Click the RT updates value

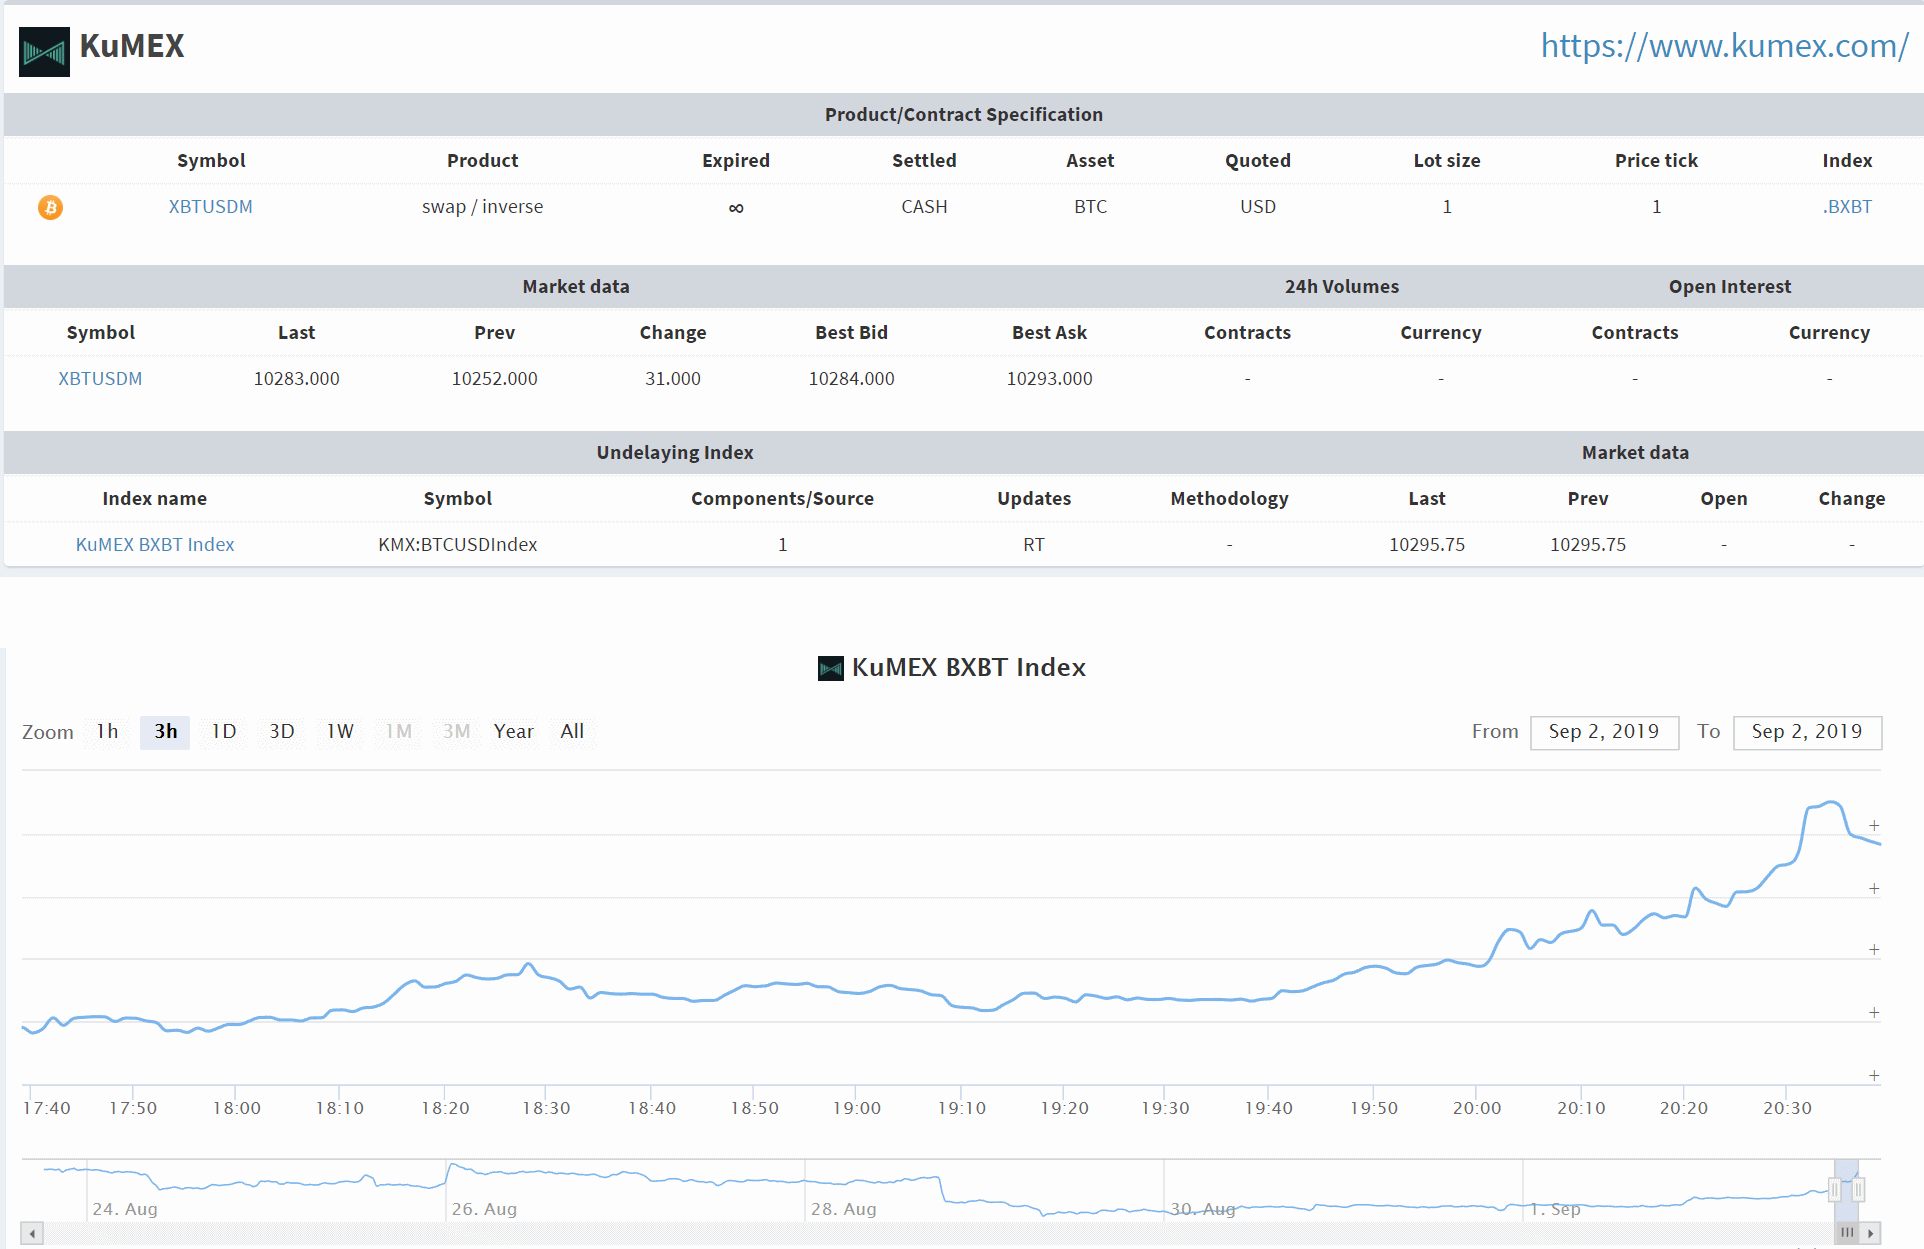click(x=1034, y=545)
